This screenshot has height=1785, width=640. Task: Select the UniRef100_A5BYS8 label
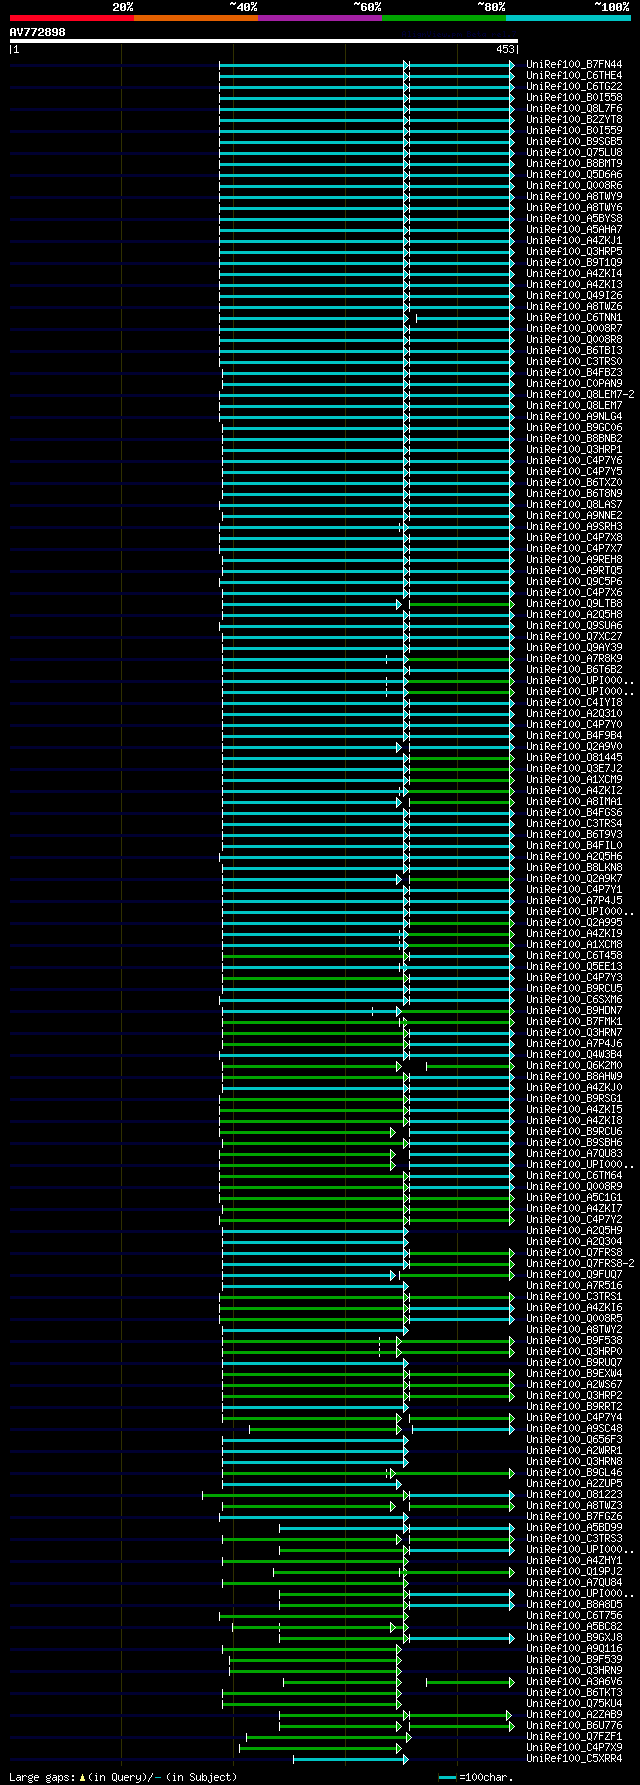pyautogui.click(x=574, y=218)
